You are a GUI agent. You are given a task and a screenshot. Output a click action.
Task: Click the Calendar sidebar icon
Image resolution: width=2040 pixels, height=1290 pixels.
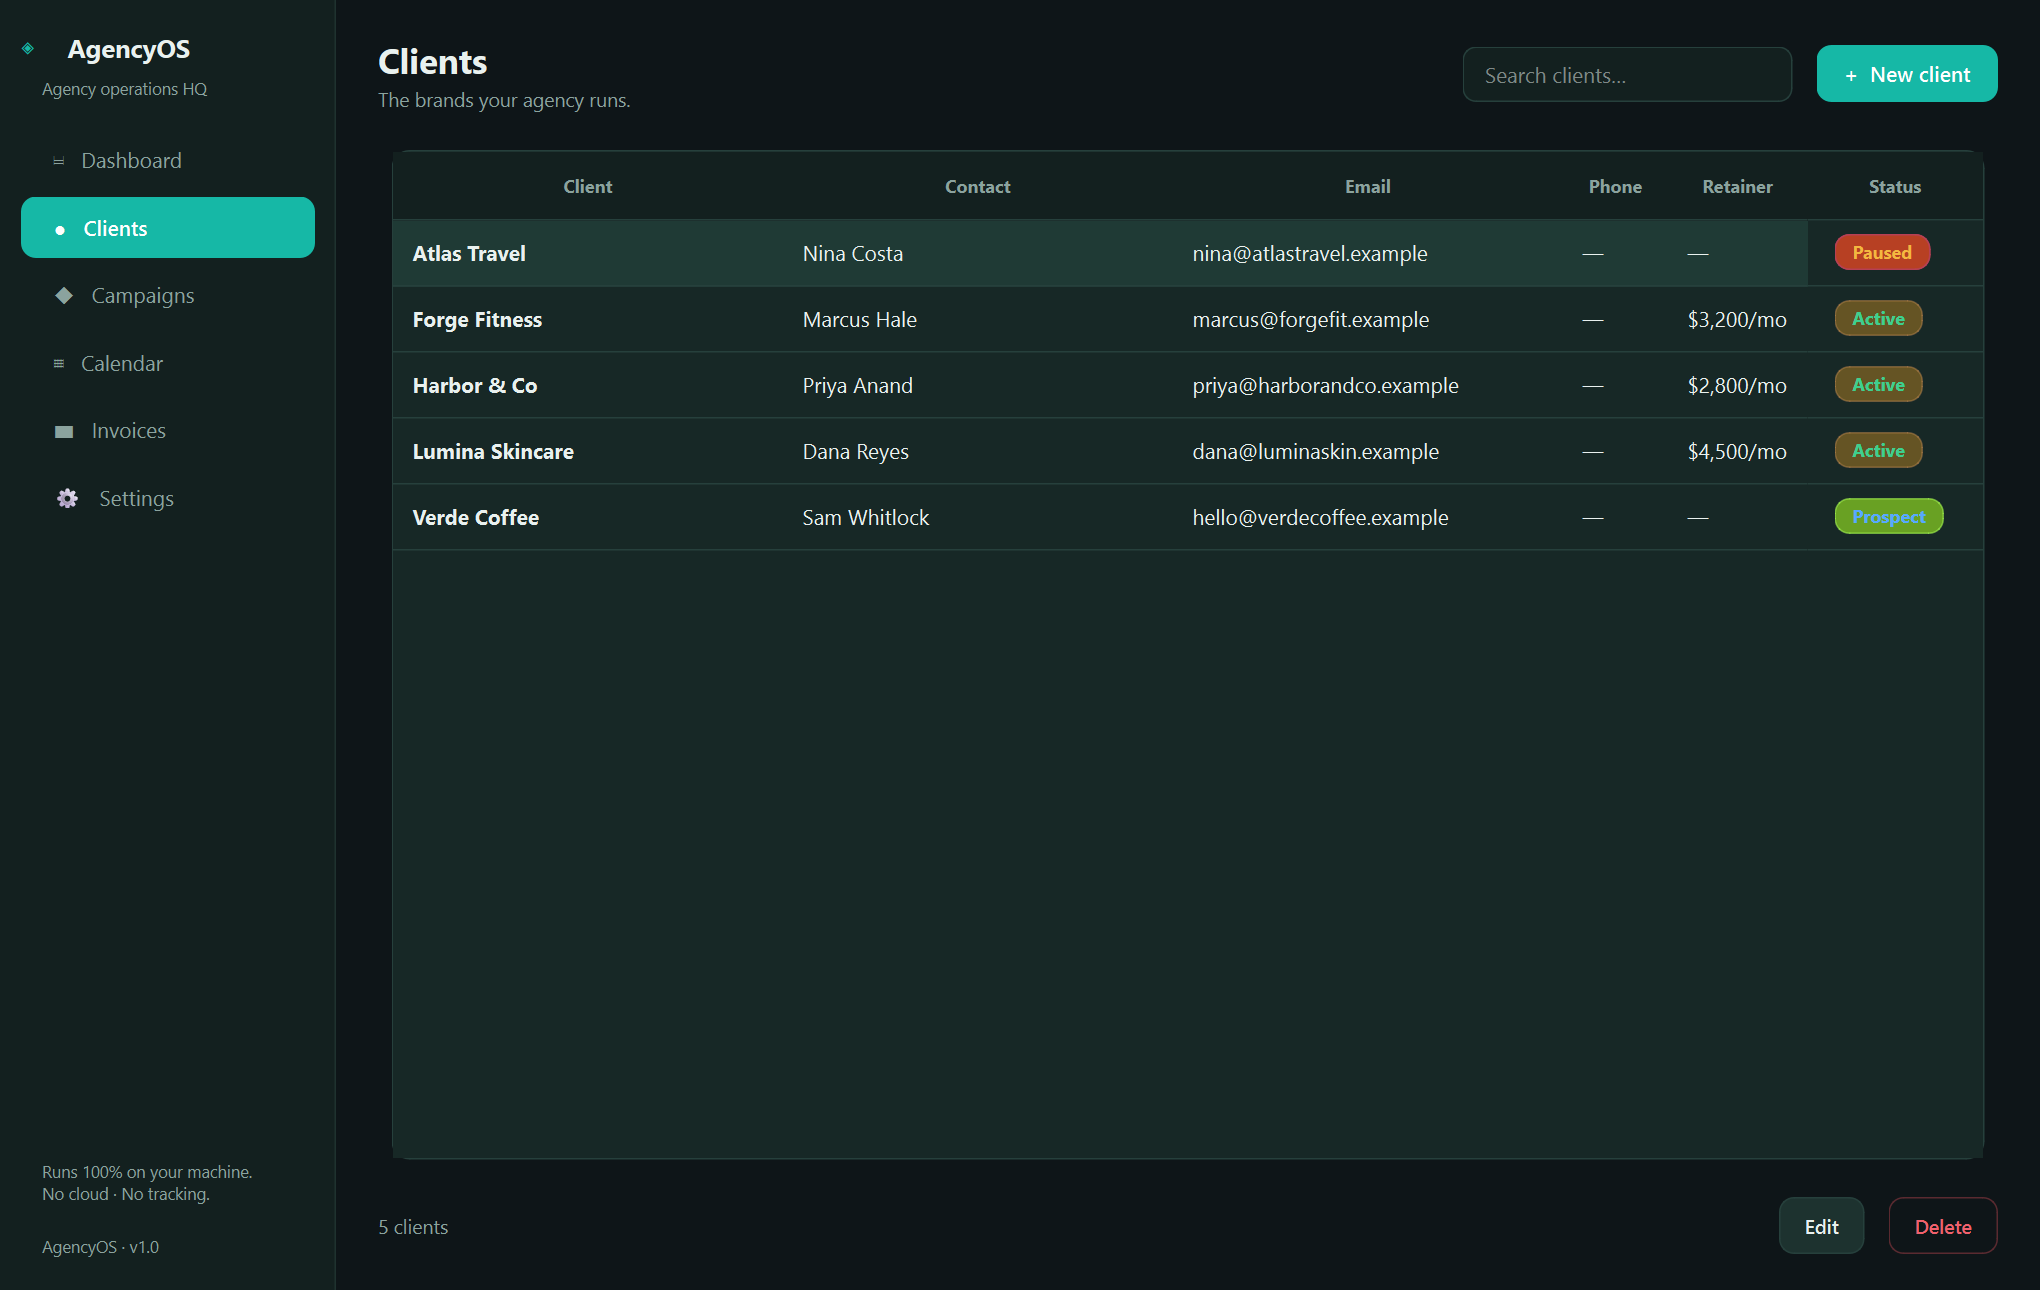pos(59,364)
